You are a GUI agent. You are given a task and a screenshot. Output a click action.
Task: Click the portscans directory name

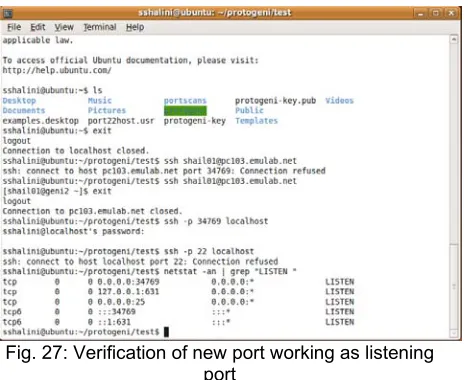pos(185,100)
